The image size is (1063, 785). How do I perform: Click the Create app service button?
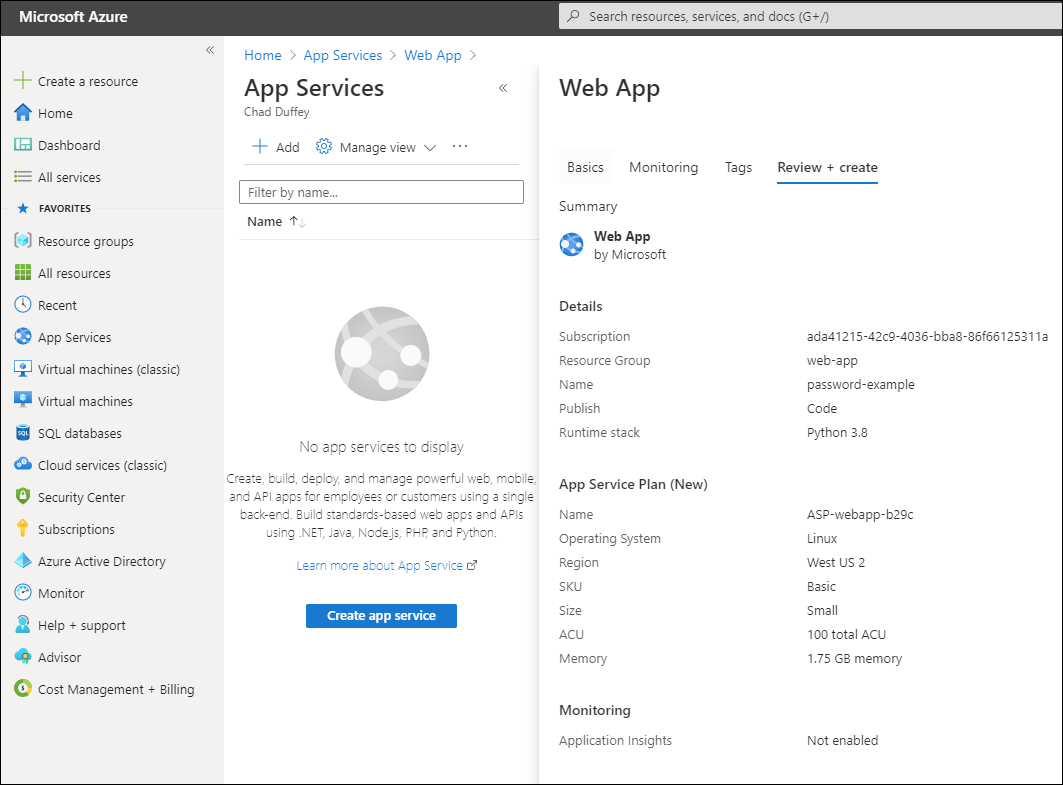(381, 616)
